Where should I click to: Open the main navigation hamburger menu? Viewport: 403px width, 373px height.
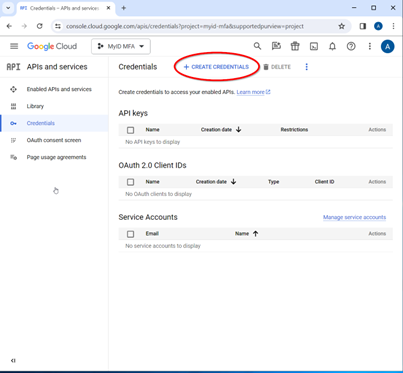(14, 46)
